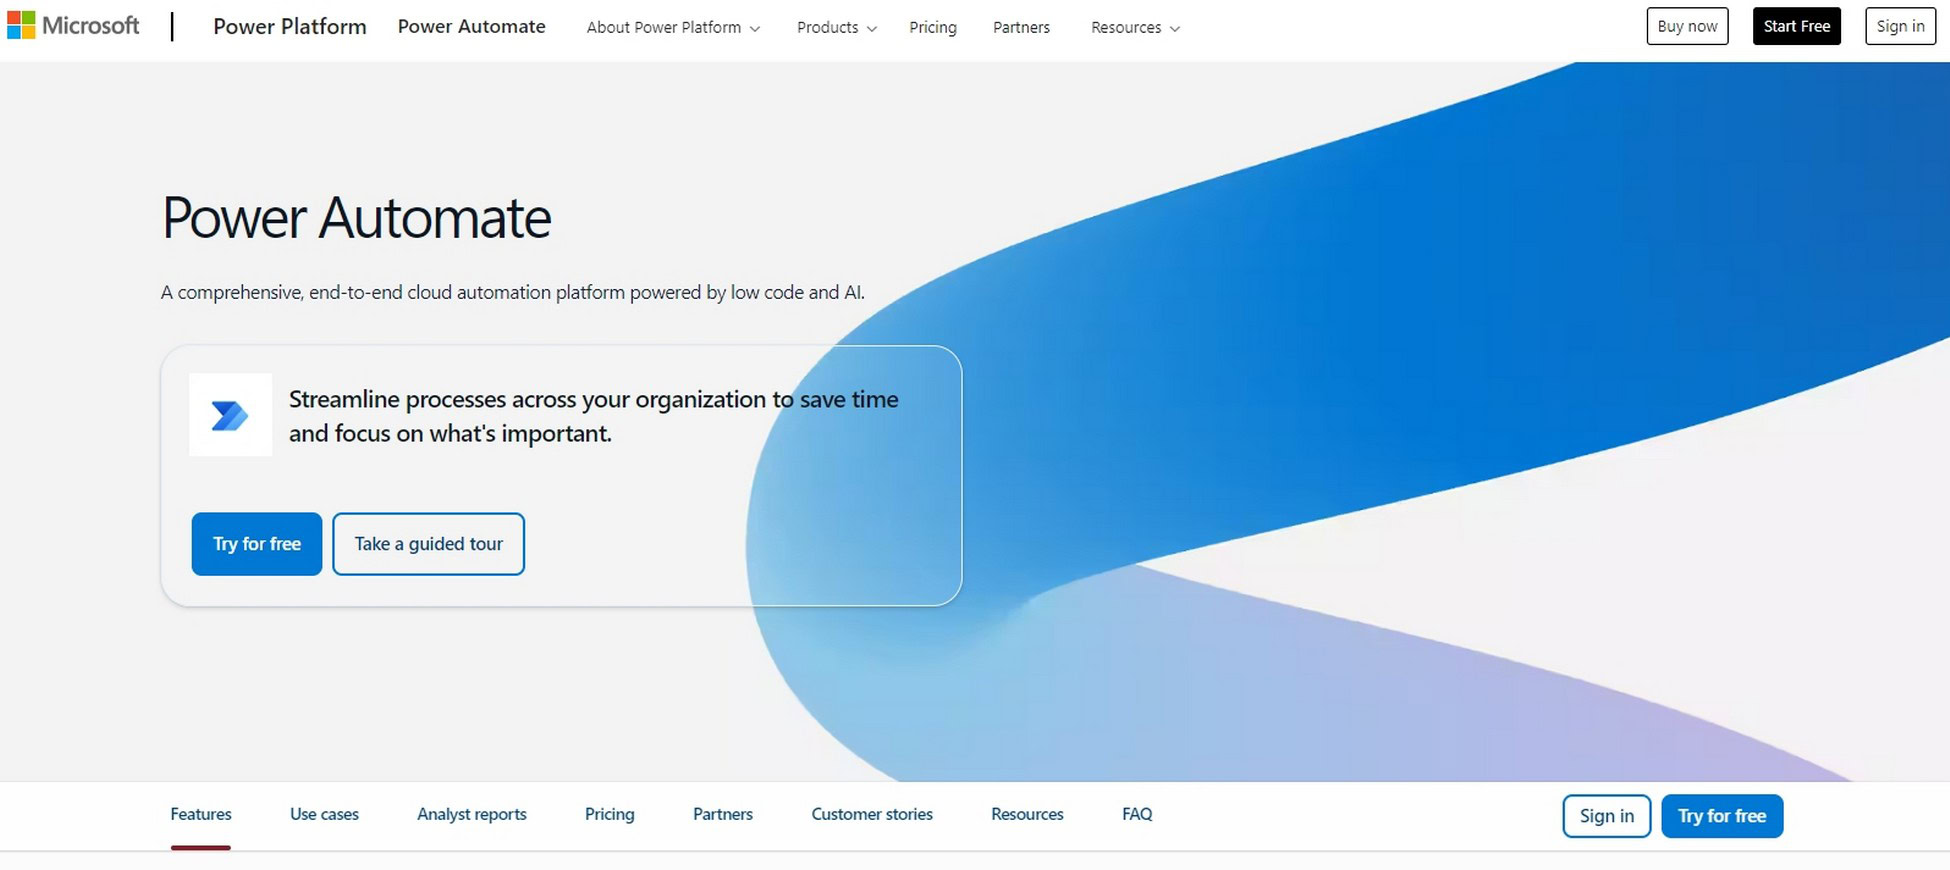This screenshot has height=870, width=1950.
Task: Select the Resources tab in sub-navigation
Action: tap(1027, 814)
